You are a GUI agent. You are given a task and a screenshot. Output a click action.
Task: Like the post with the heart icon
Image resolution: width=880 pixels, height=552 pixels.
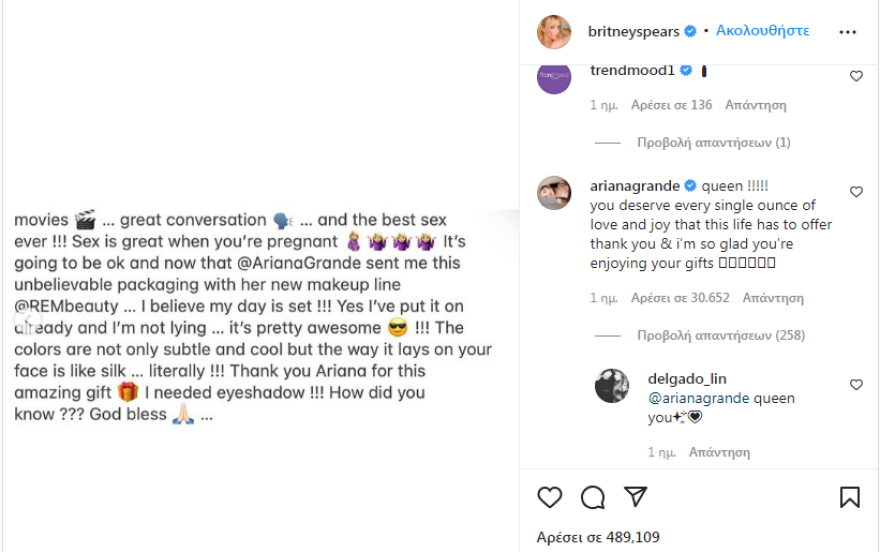click(549, 497)
